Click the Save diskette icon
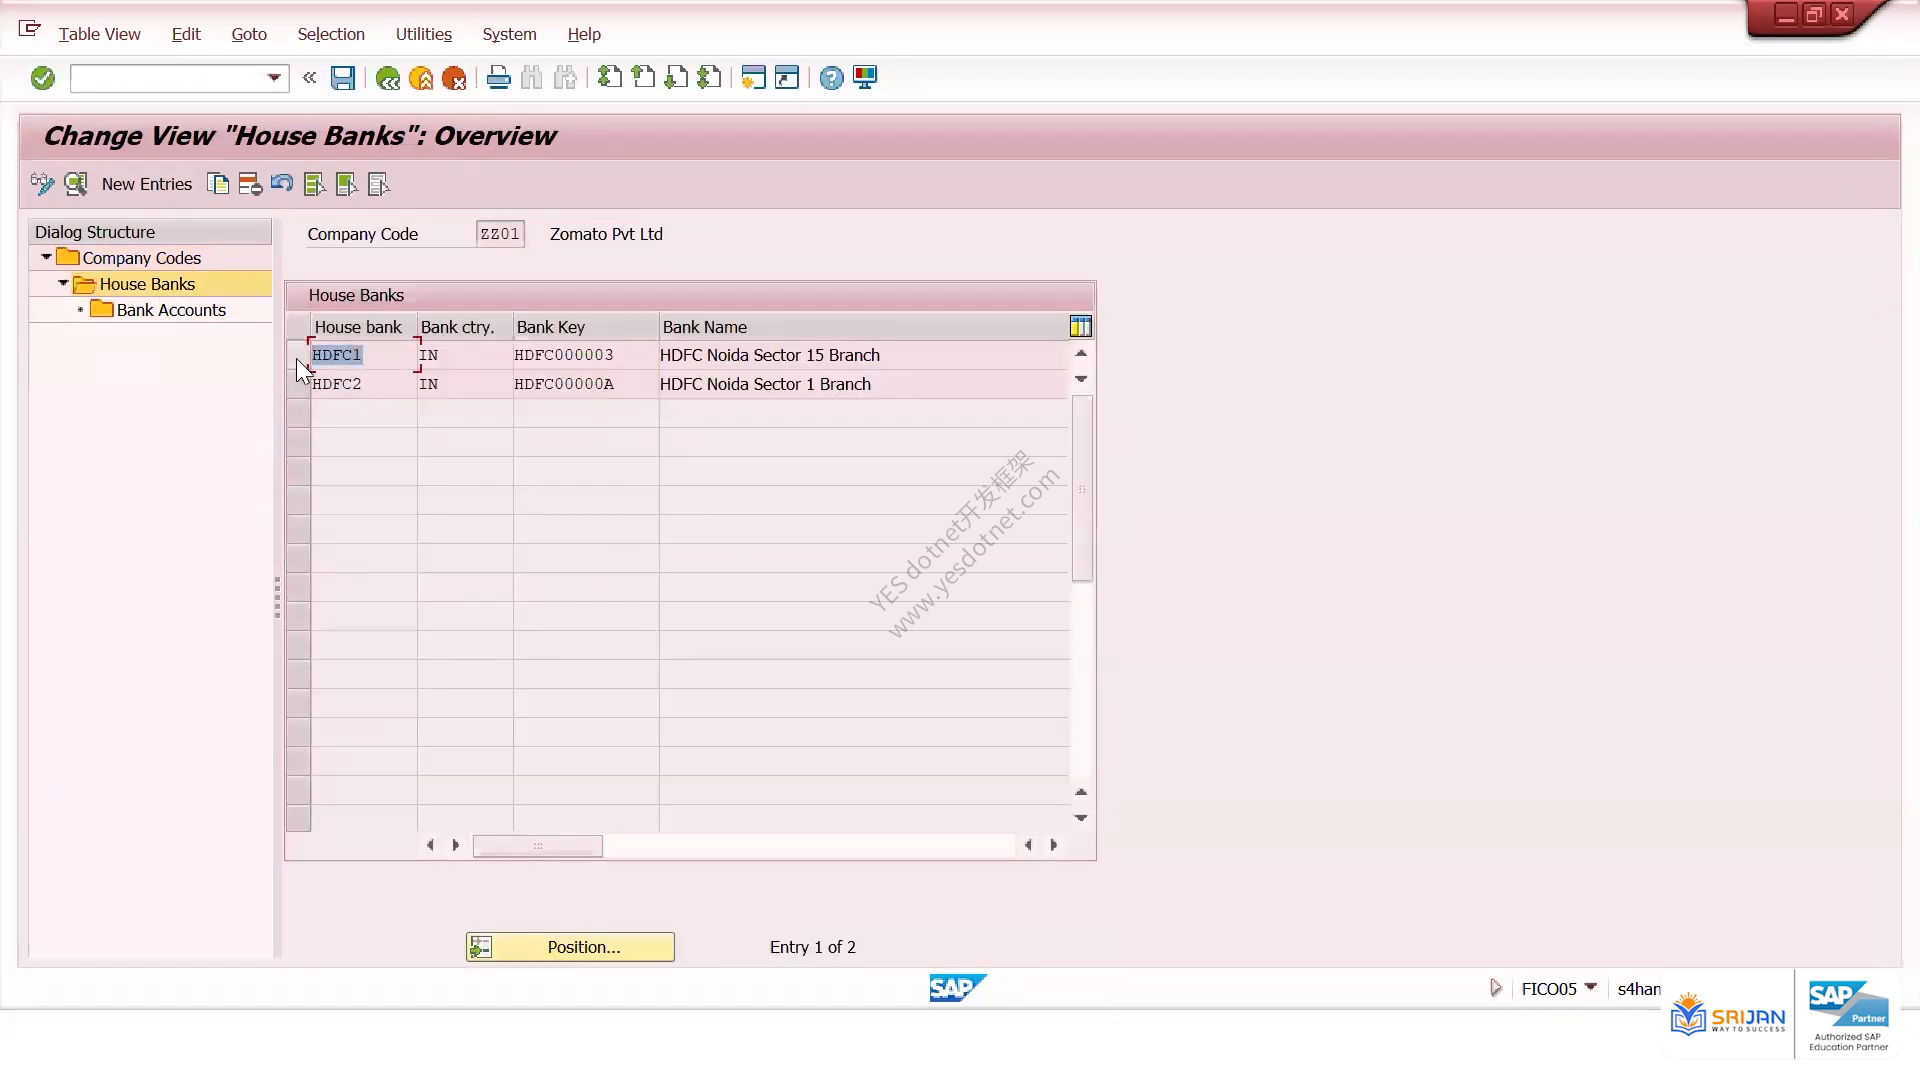1920x1080 pixels. [343, 78]
